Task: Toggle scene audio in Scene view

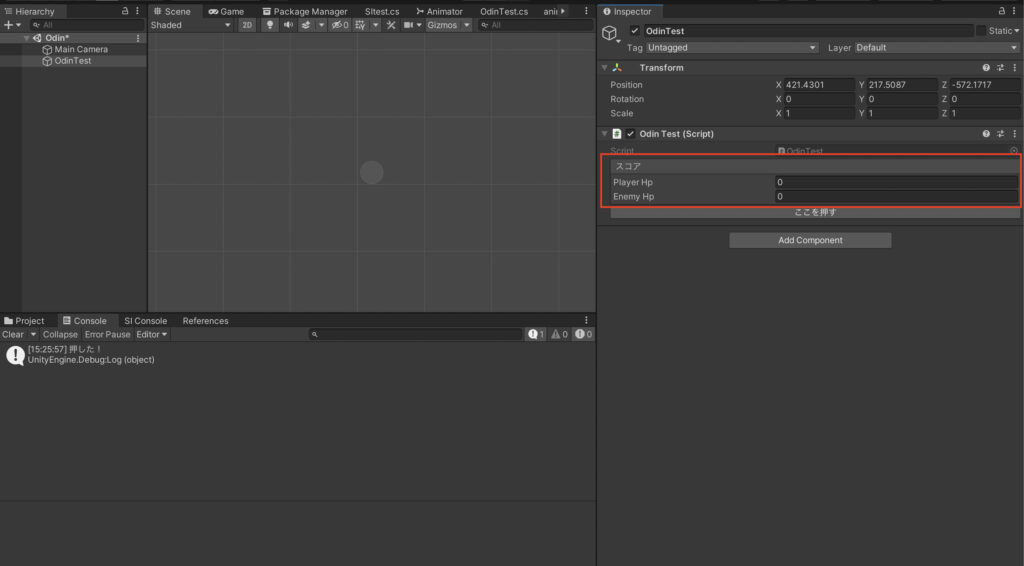Action: (x=288, y=25)
